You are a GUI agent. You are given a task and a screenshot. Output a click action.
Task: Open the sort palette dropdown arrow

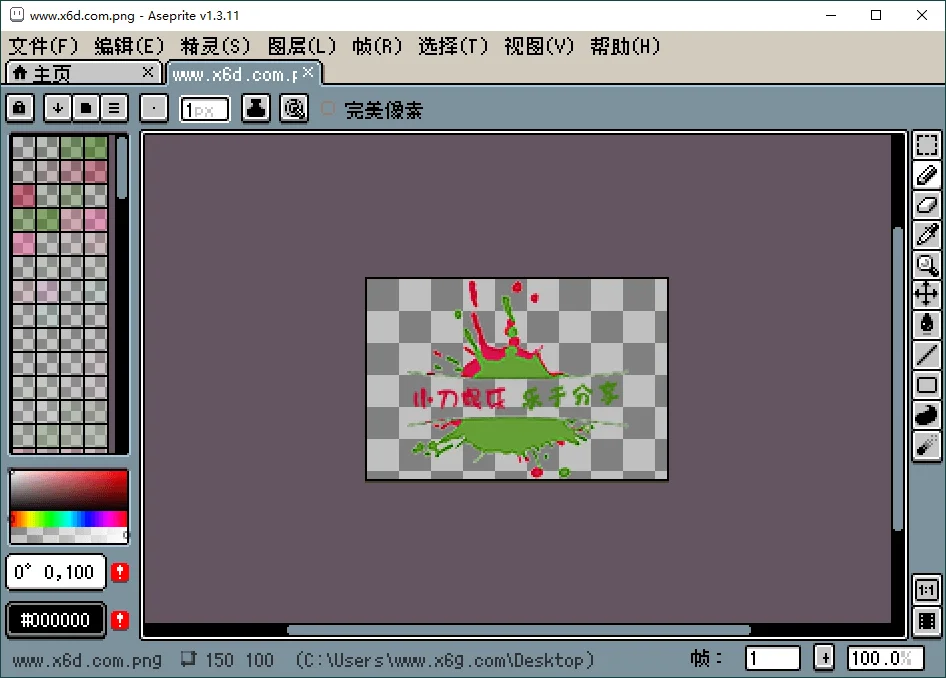pyautogui.click(x=57, y=107)
